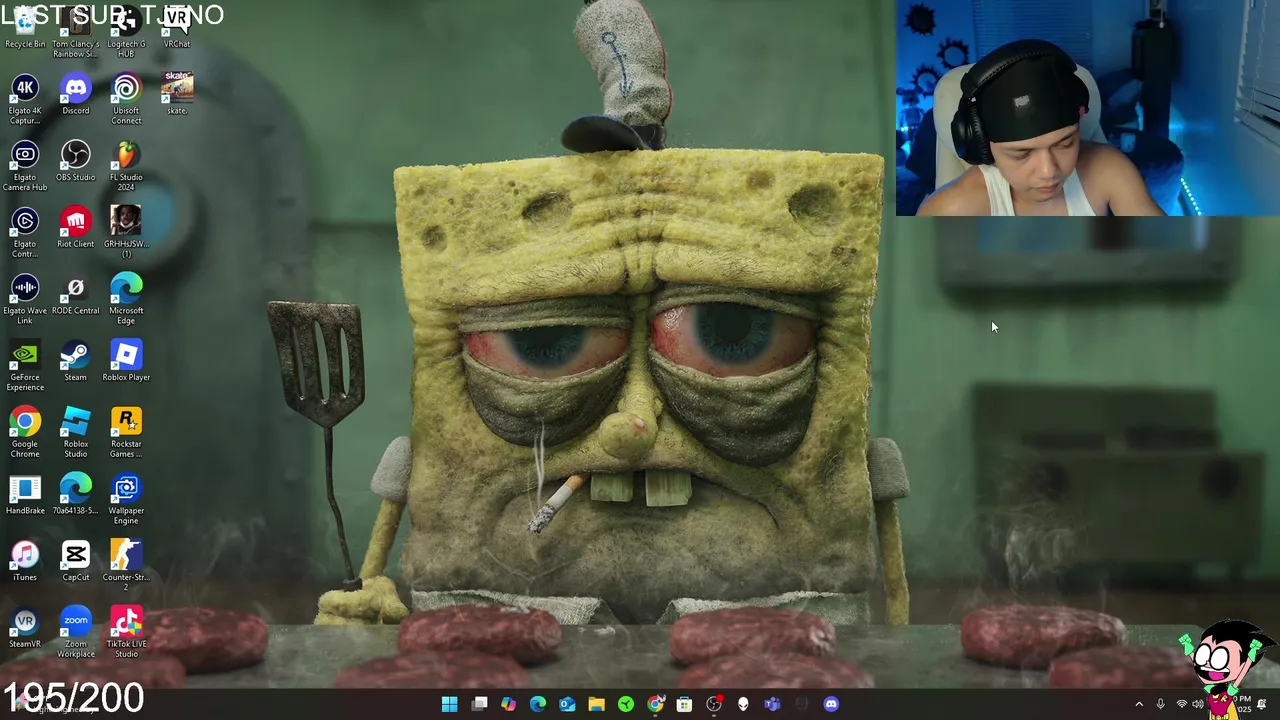
Task: Select the SteamVR desktop shortcut
Action: pos(25,628)
